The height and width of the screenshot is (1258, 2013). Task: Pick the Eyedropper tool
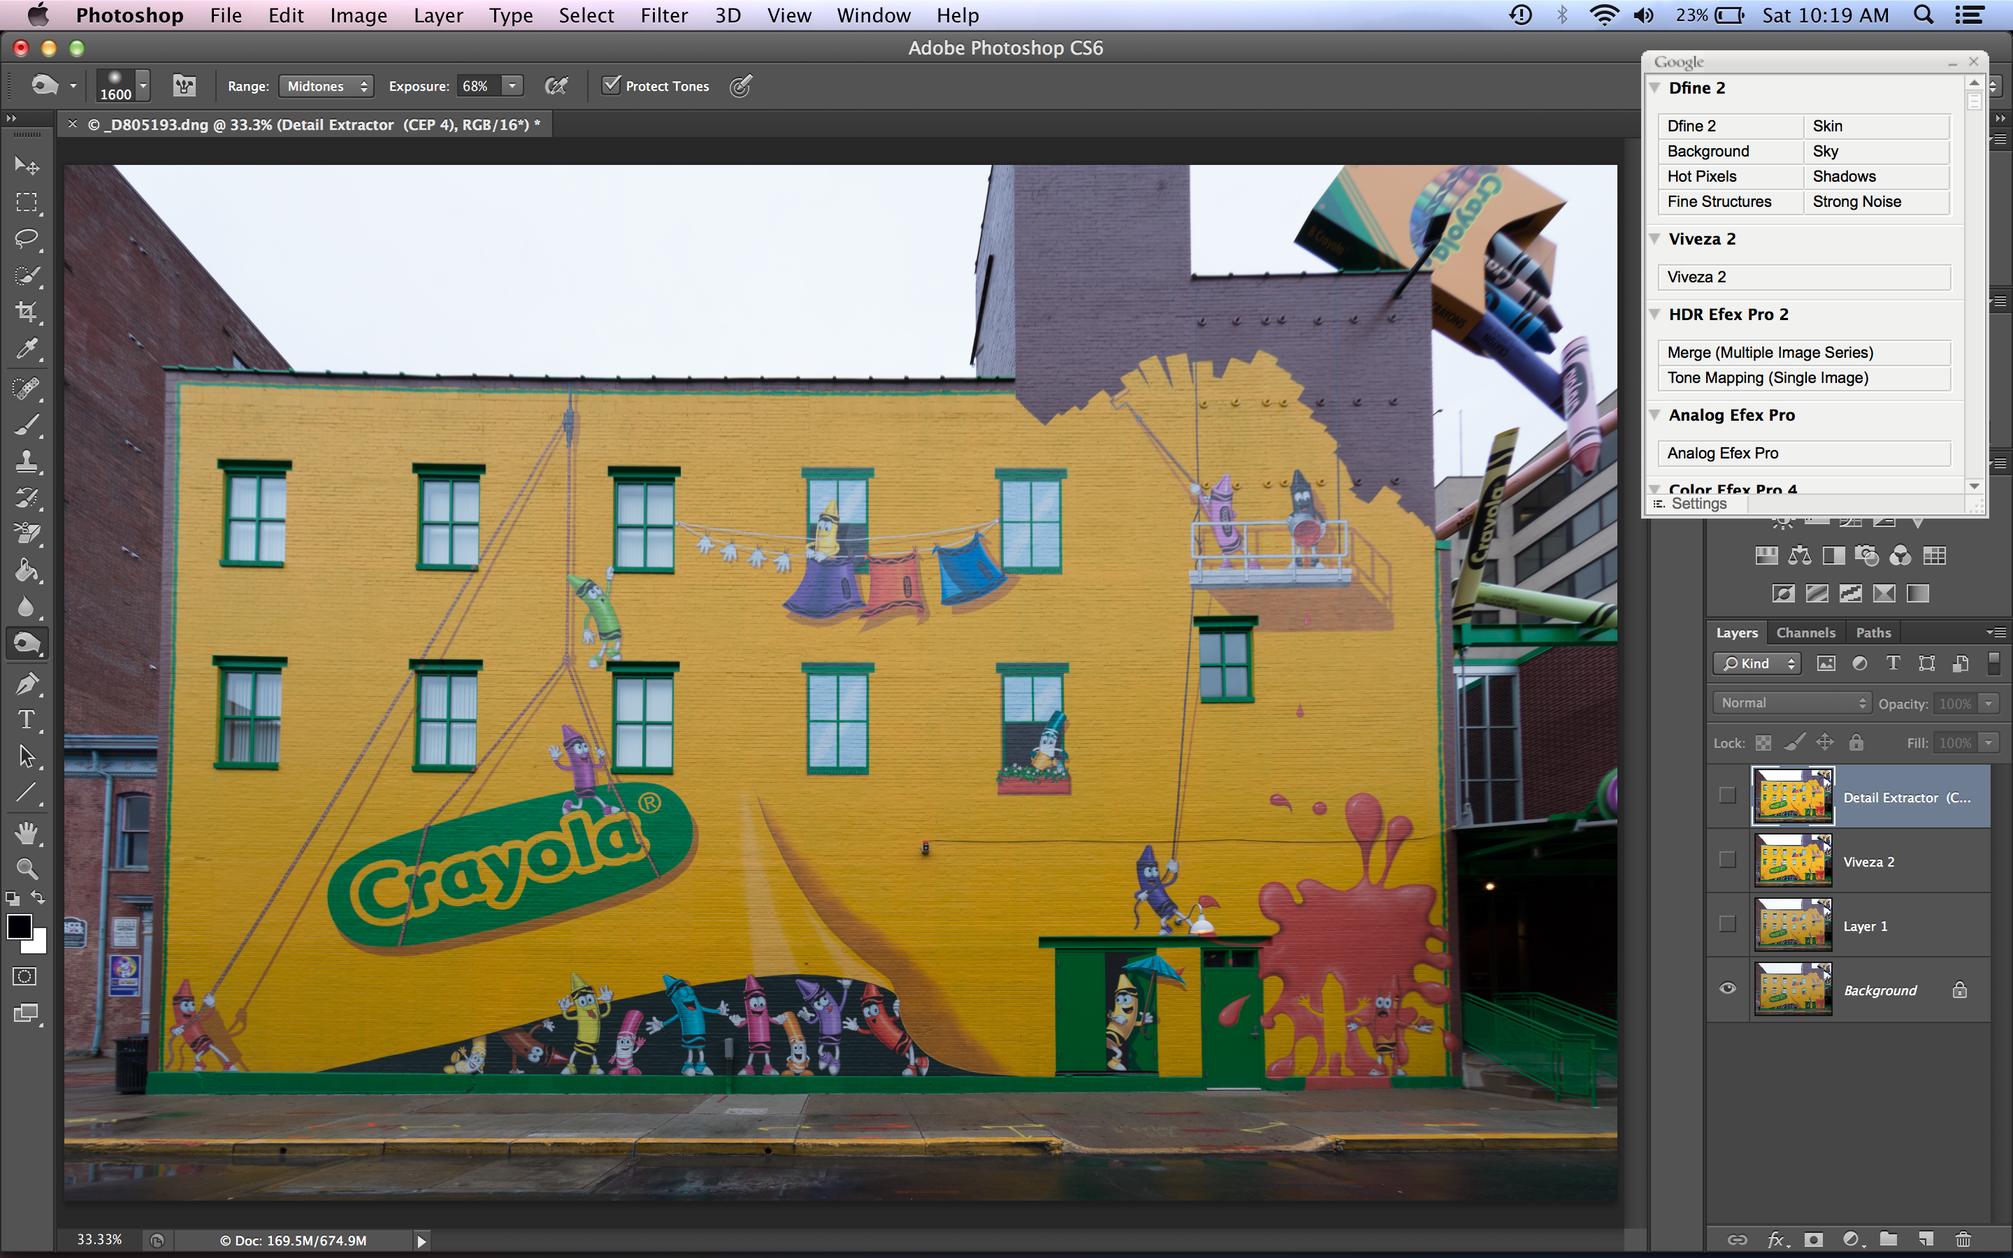(27, 349)
